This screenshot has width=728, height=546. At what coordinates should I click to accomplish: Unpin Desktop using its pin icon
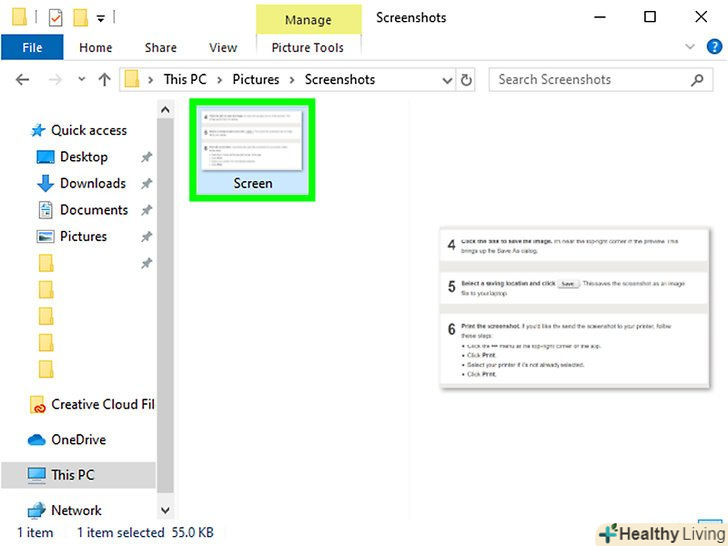pyautogui.click(x=147, y=157)
